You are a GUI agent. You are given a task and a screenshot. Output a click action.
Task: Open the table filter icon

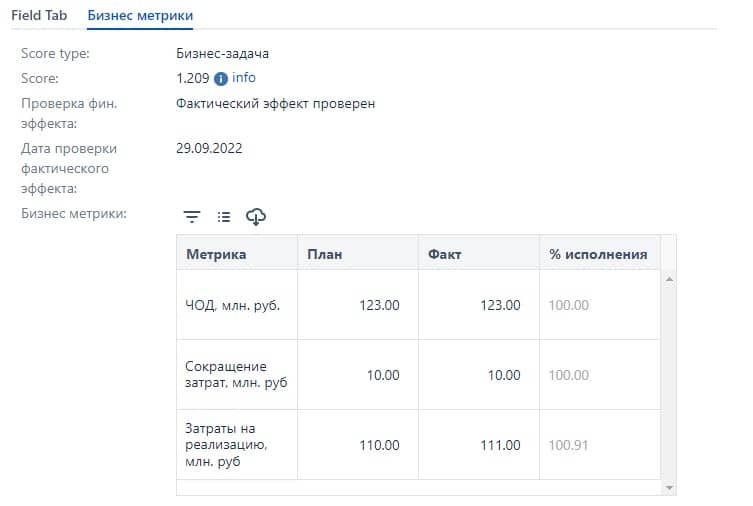coord(192,216)
